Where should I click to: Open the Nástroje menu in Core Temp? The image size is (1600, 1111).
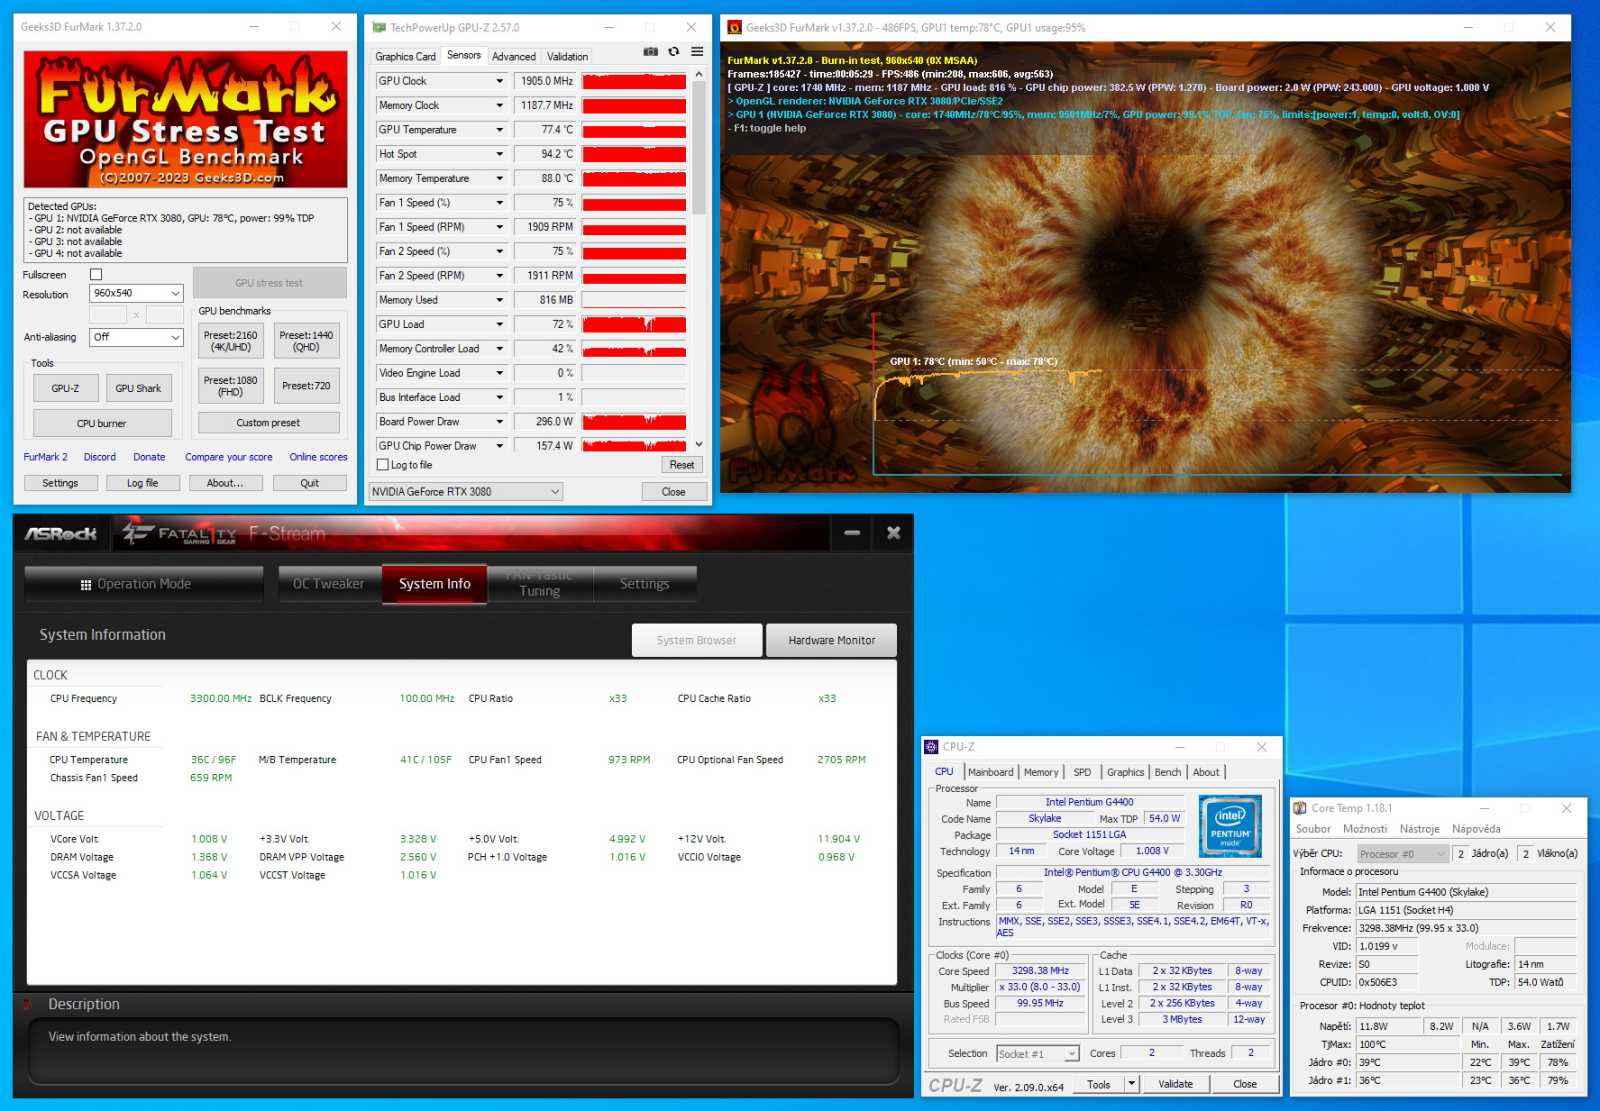[x=1420, y=829]
